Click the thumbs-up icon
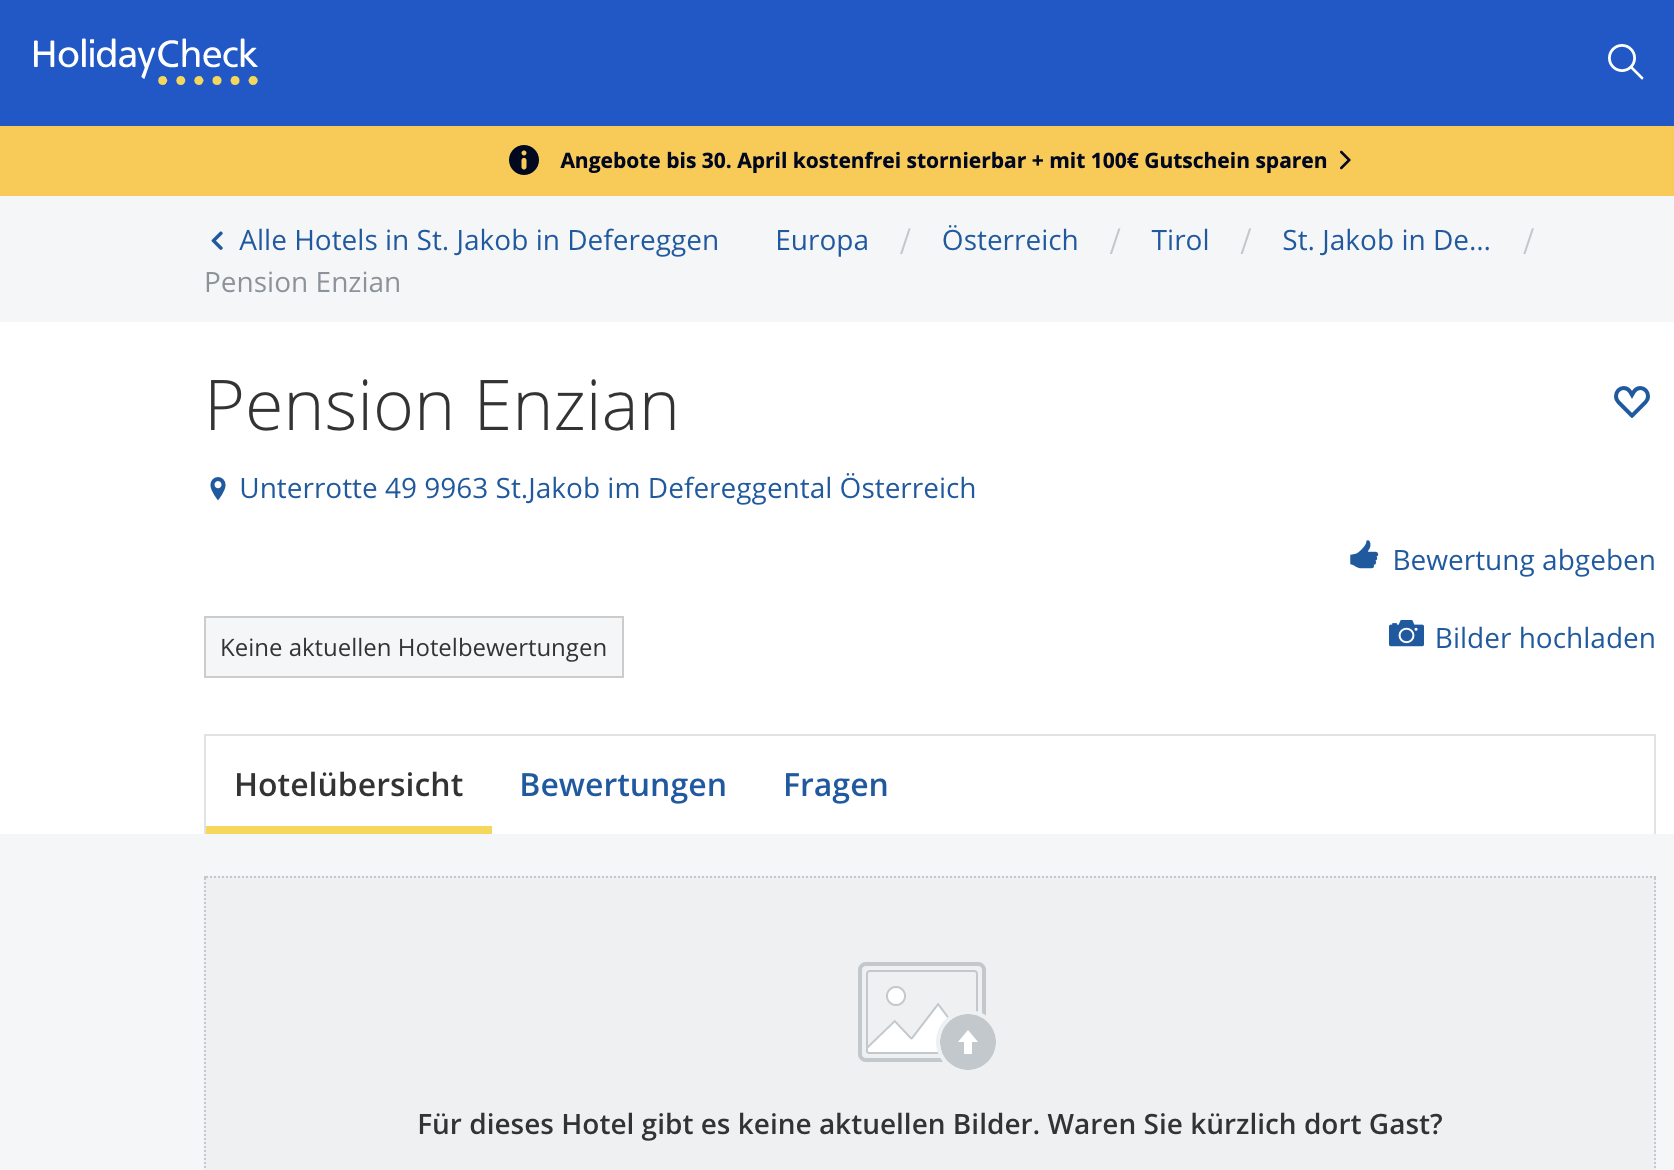 [1364, 556]
